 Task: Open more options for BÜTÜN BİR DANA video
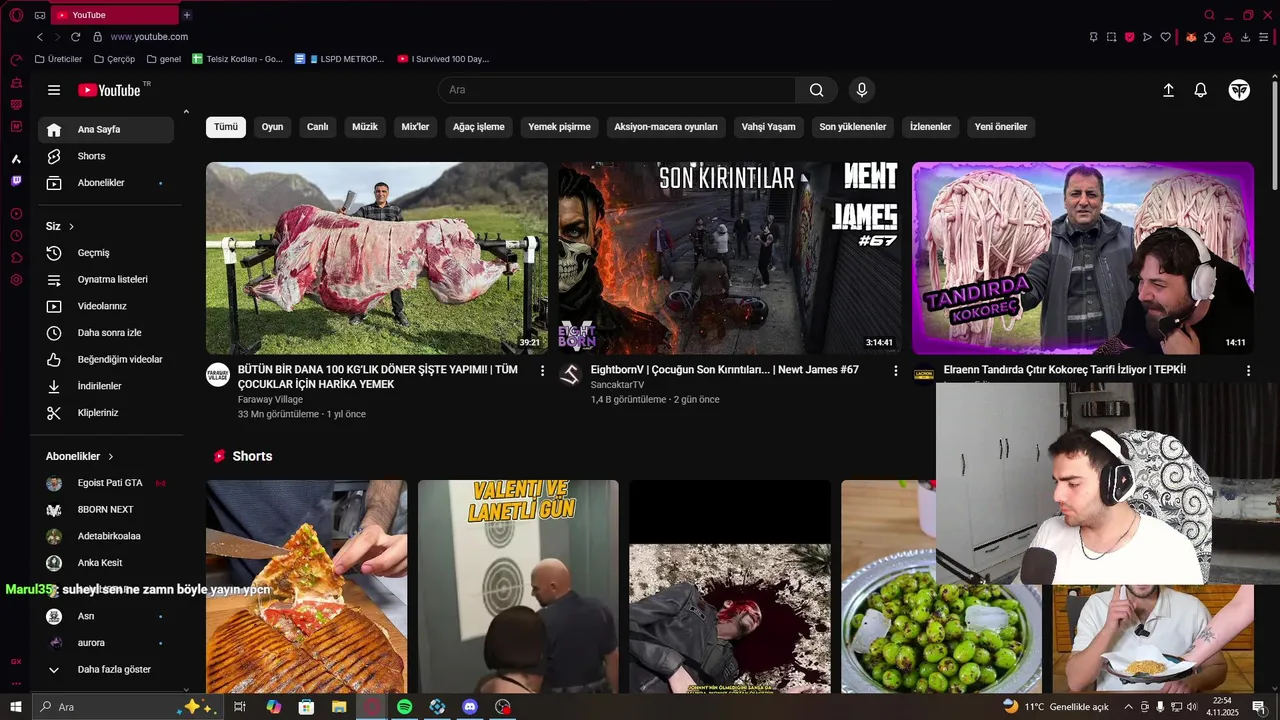click(x=542, y=371)
